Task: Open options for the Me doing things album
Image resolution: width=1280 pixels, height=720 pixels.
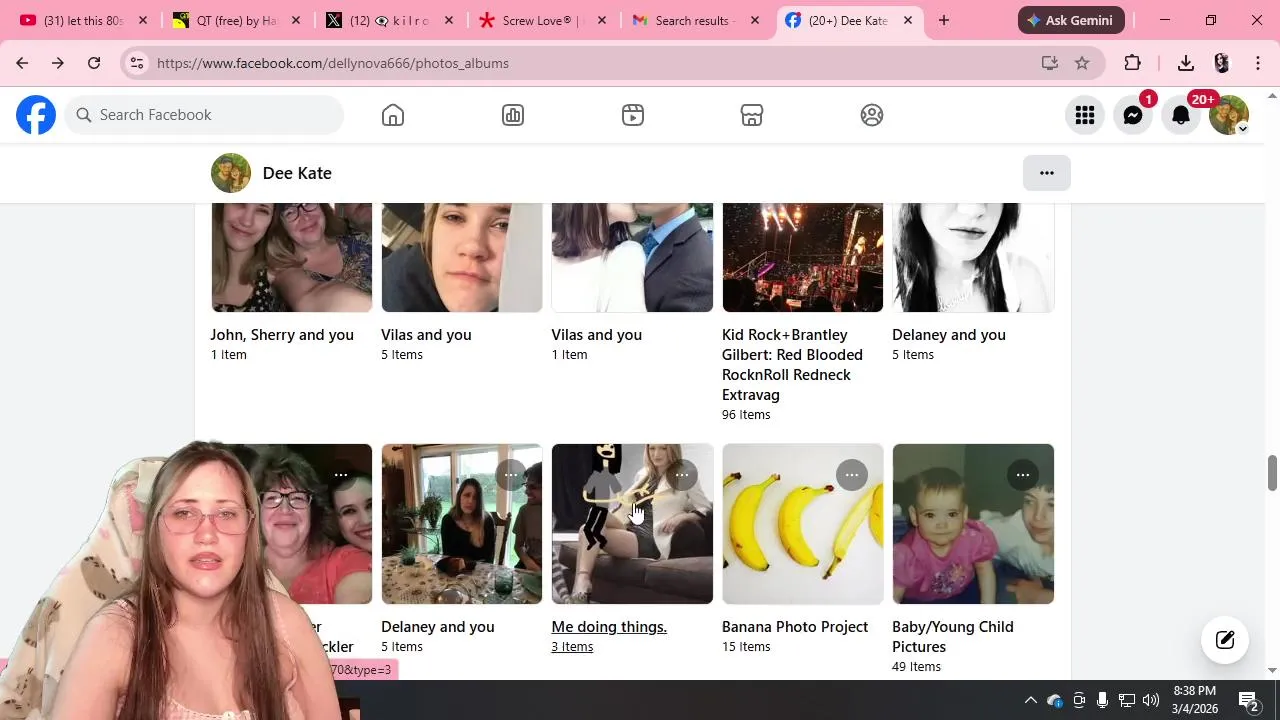Action: pyautogui.click(x=682, y=475)
